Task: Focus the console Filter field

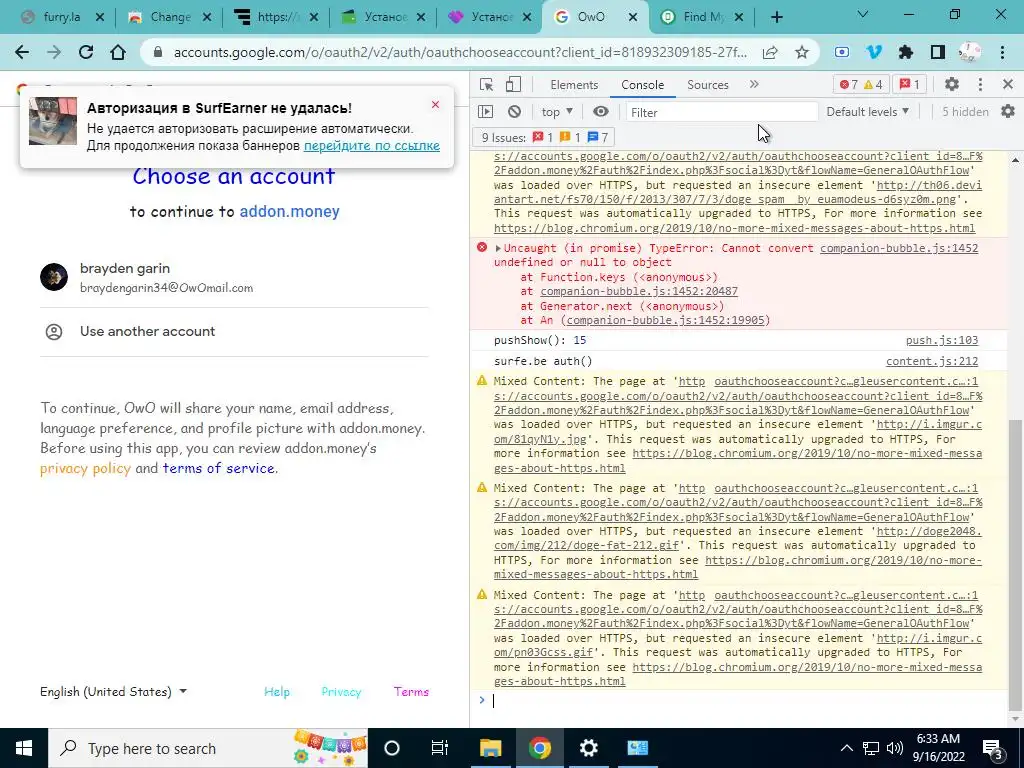Action: [x=722, y=112]
